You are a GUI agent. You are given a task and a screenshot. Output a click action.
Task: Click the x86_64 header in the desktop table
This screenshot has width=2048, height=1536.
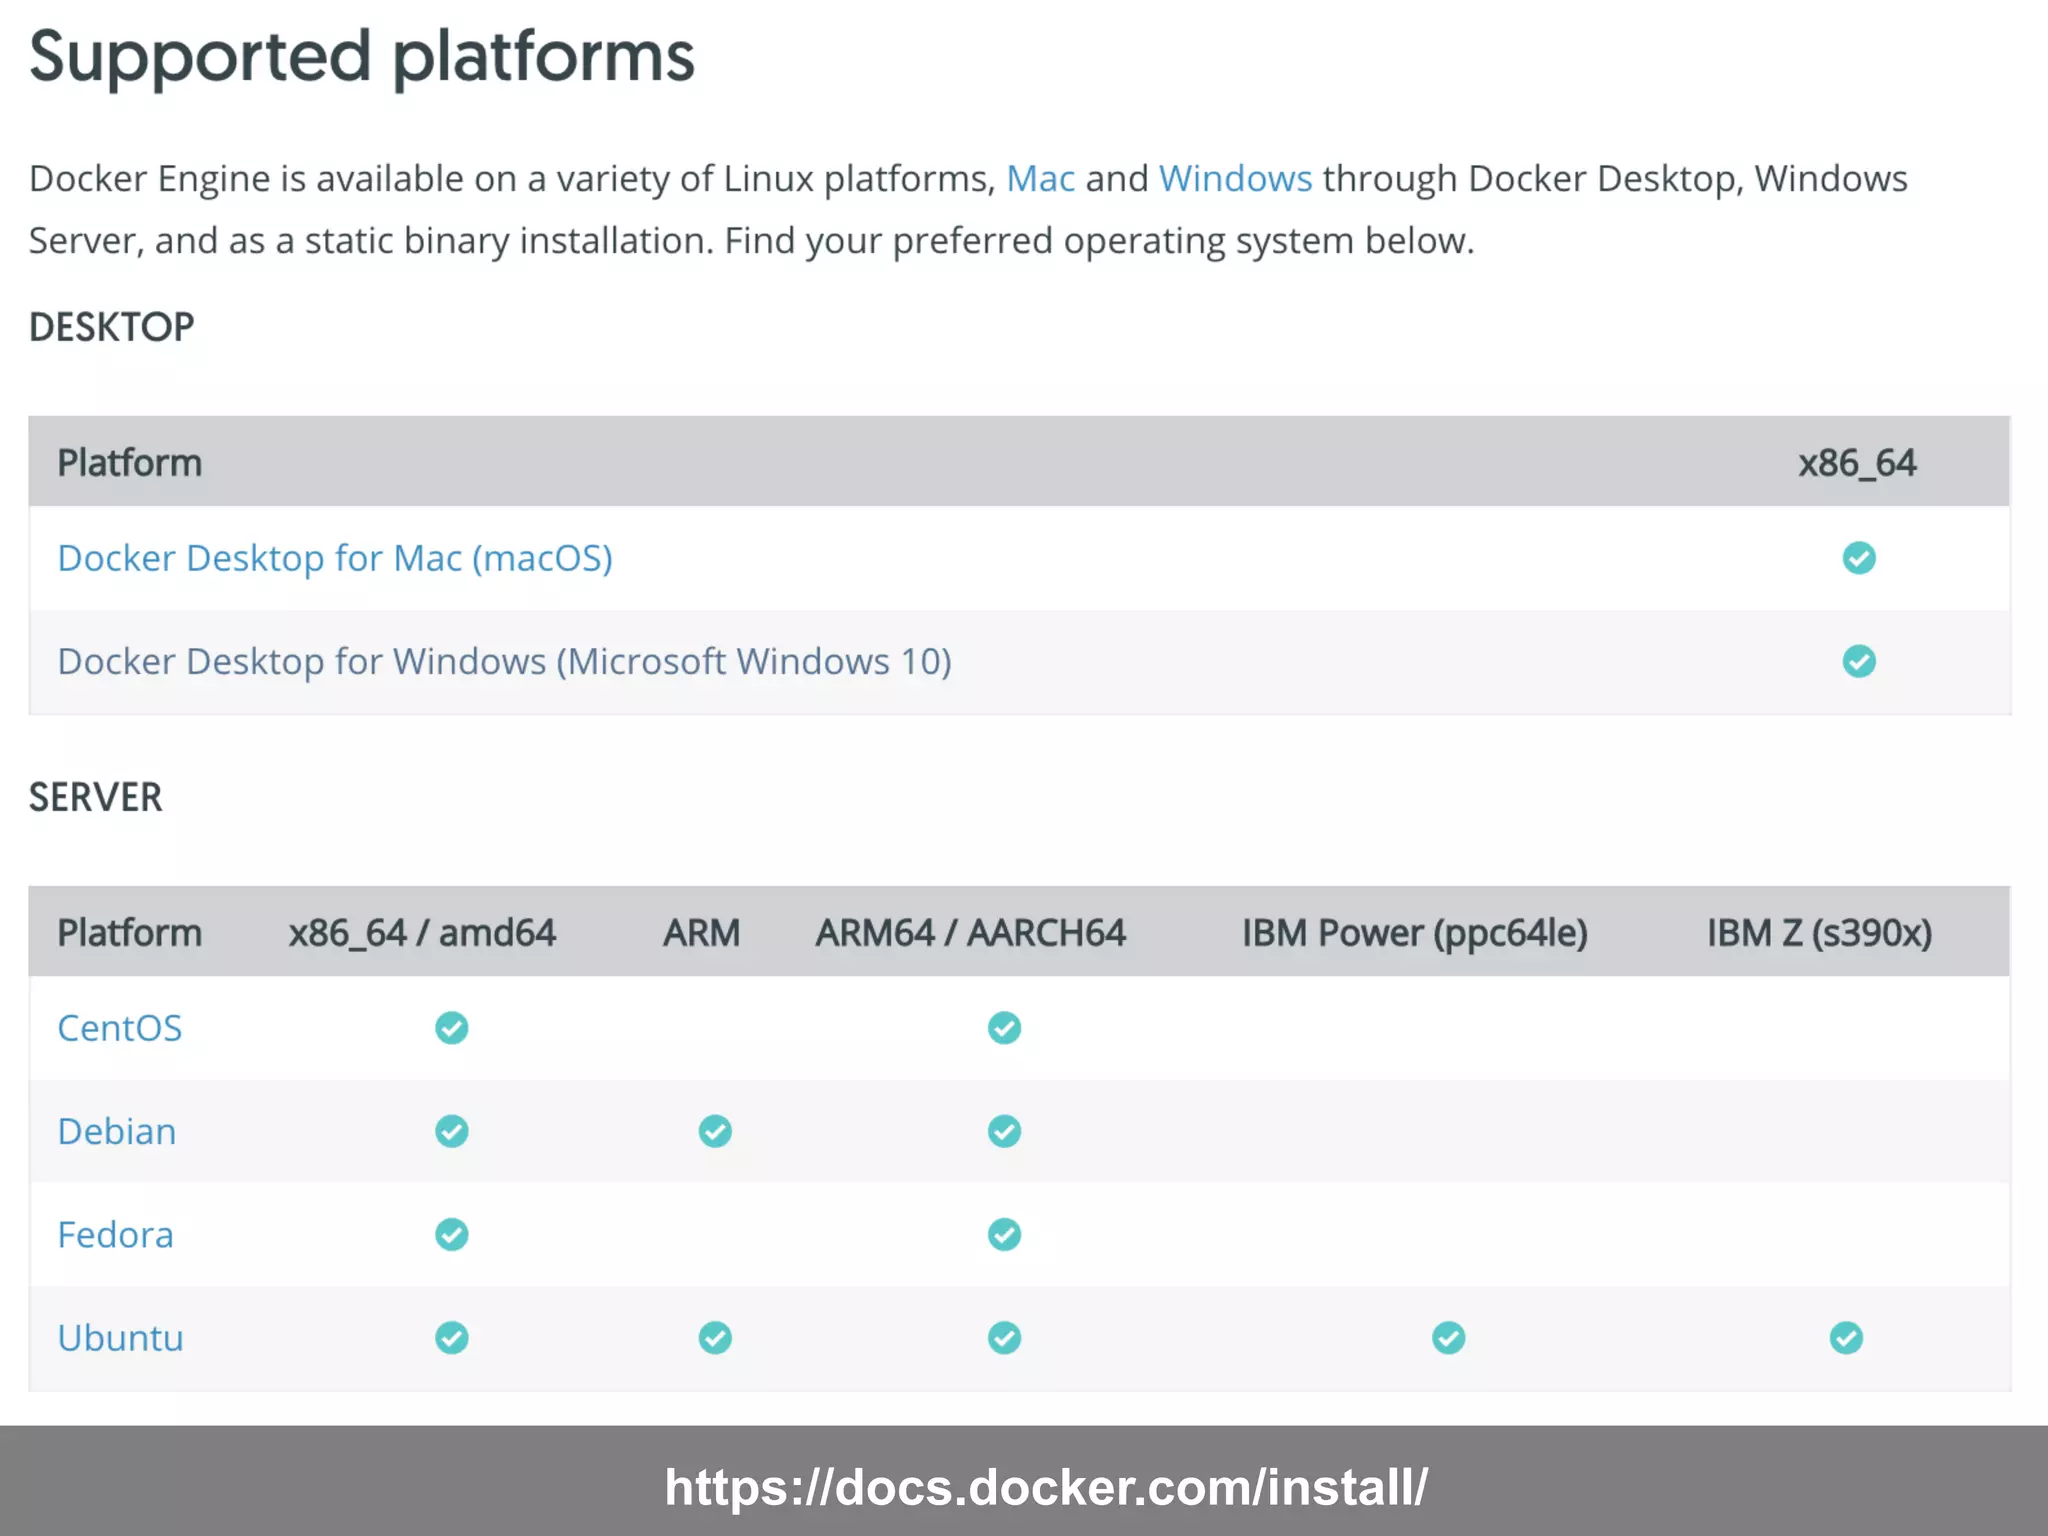[x=1857, y=463]
